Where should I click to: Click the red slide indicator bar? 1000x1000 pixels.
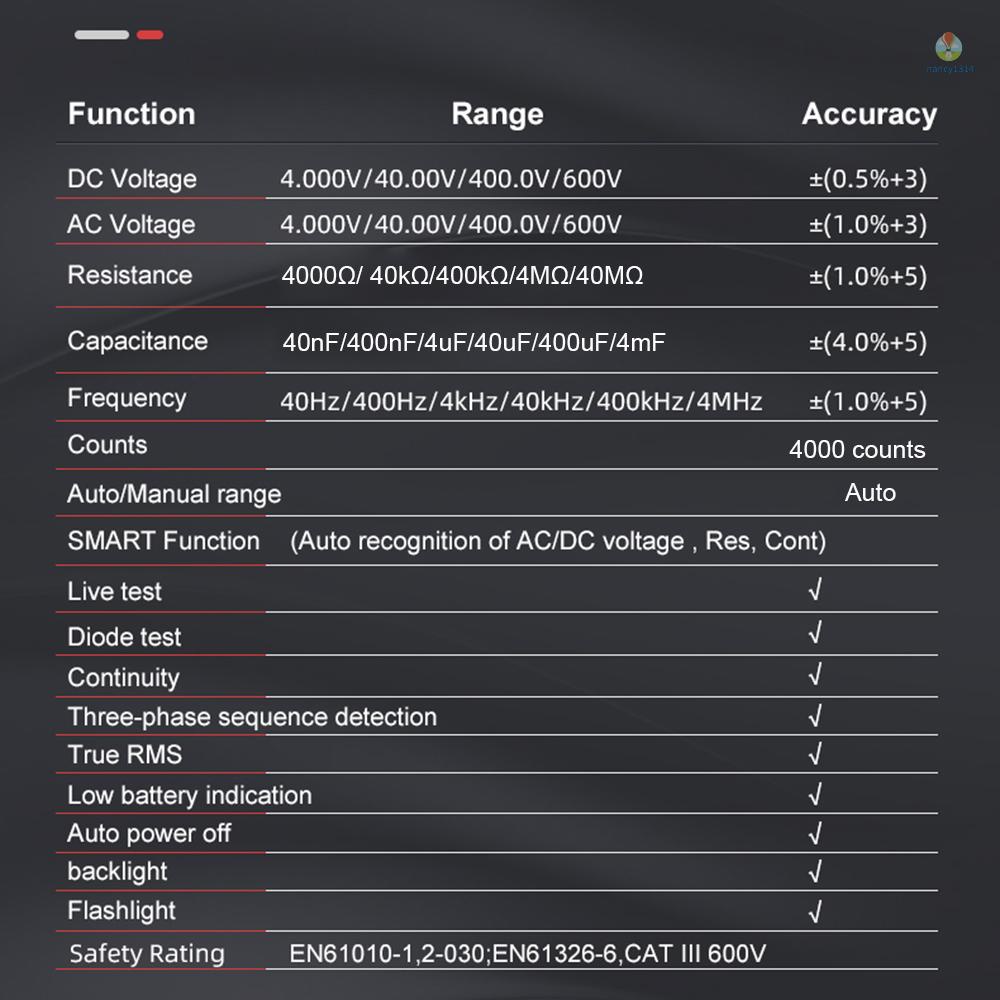pyautogui.click(x=150, y=35)
